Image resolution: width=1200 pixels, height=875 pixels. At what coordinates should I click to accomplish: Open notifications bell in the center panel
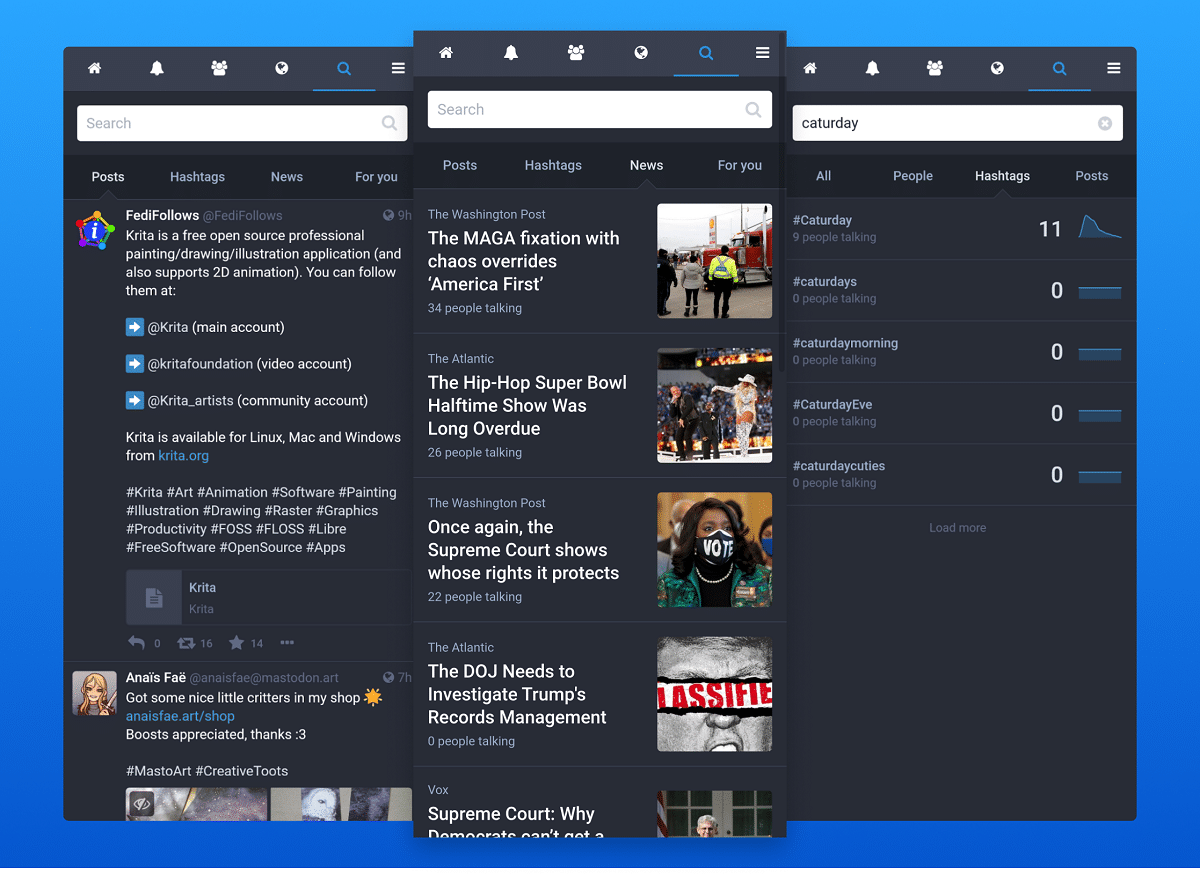pos(511,53)
